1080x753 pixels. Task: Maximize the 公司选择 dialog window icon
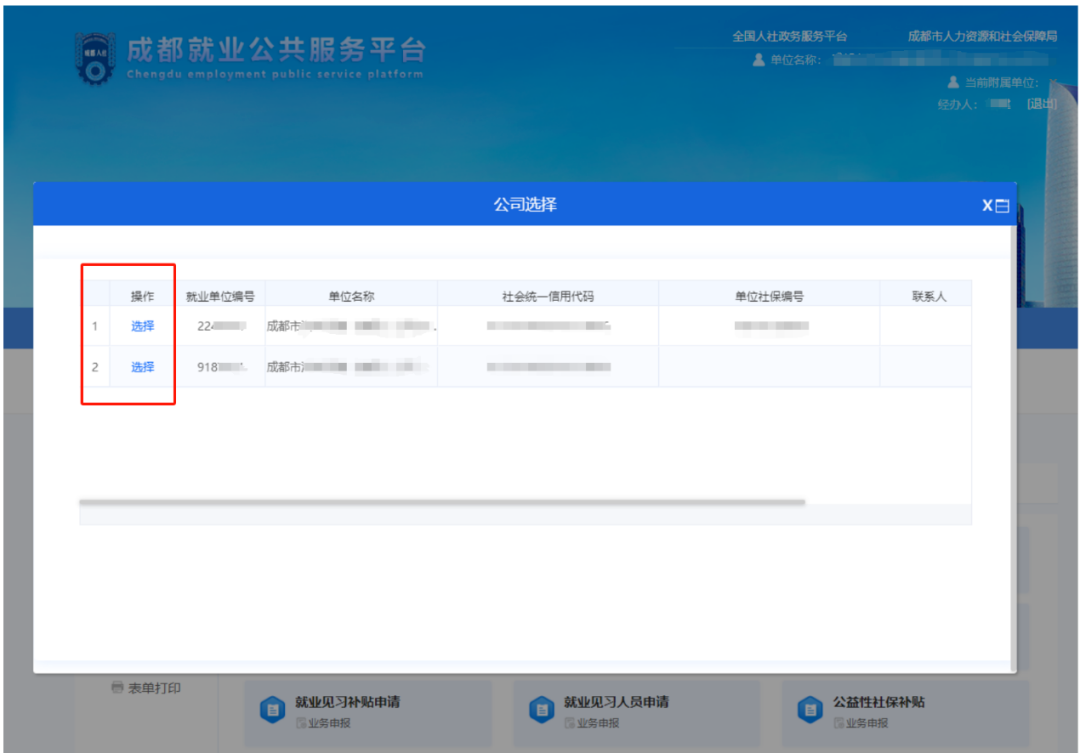tap(1002, 206)
